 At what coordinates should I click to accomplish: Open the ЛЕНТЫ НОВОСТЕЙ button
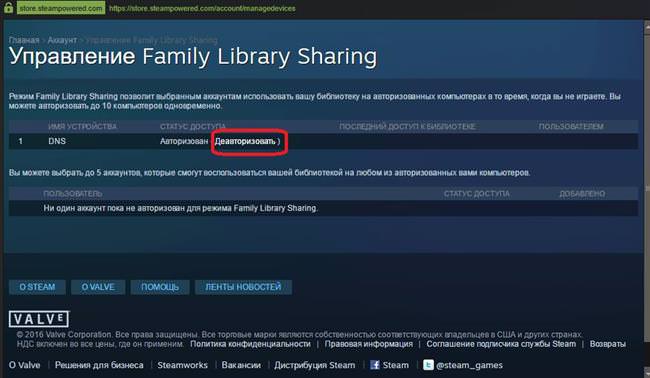[x=243, y=287]
